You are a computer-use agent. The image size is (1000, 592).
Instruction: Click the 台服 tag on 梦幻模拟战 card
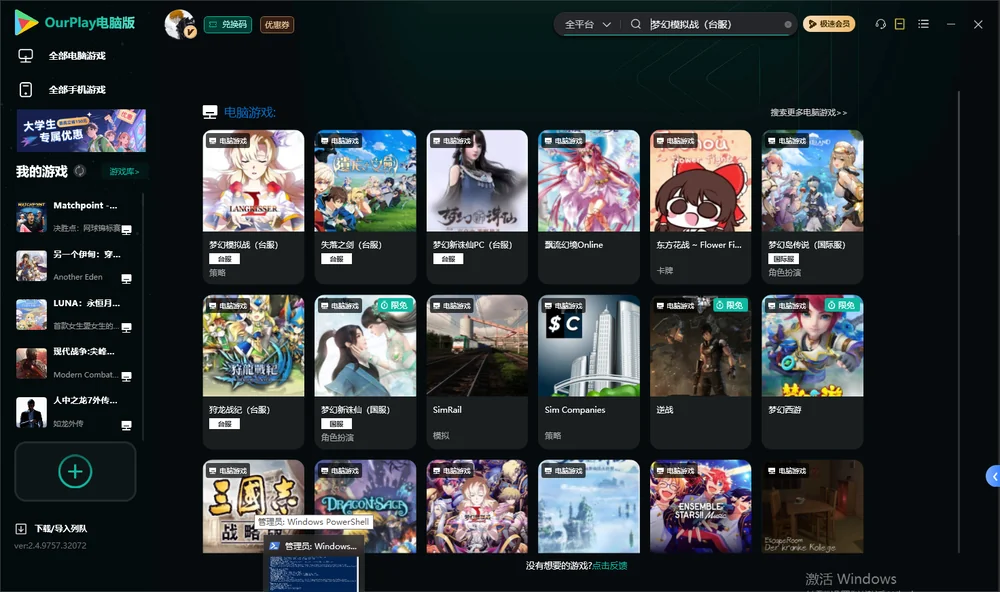[x=224, y=259]
